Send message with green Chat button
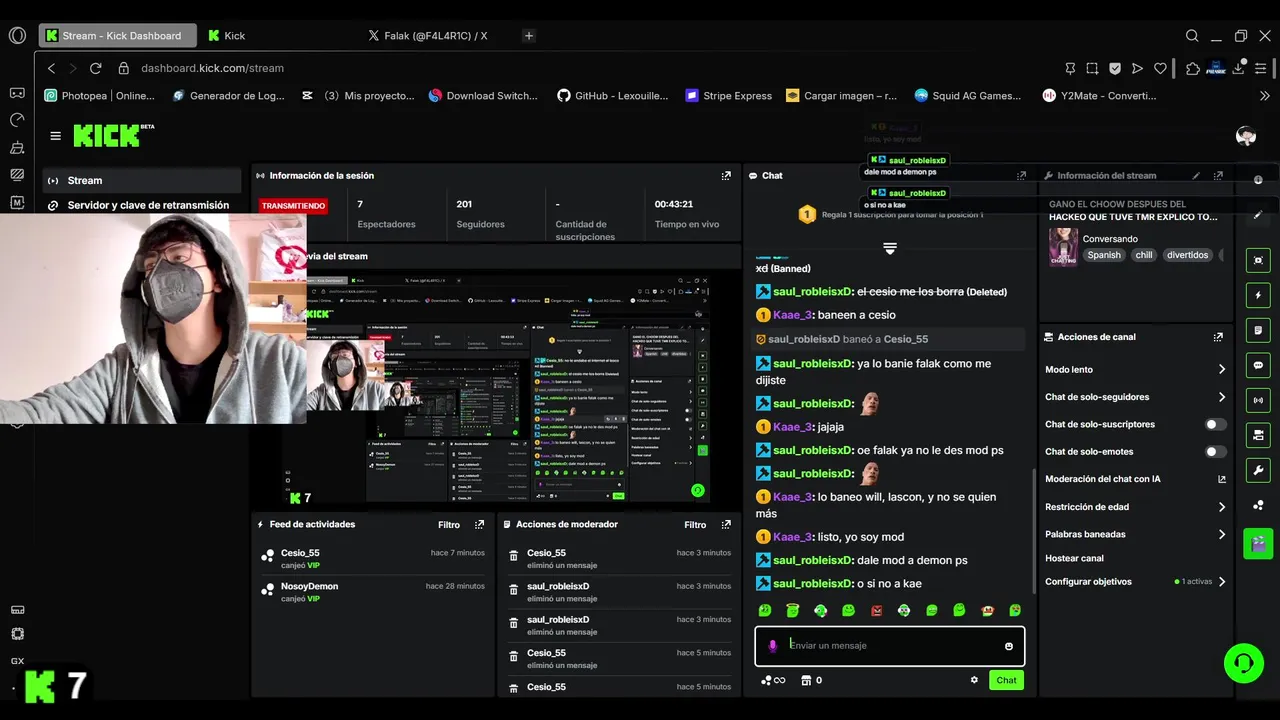The image size is (1280, 720). (x=1006, y=680)
